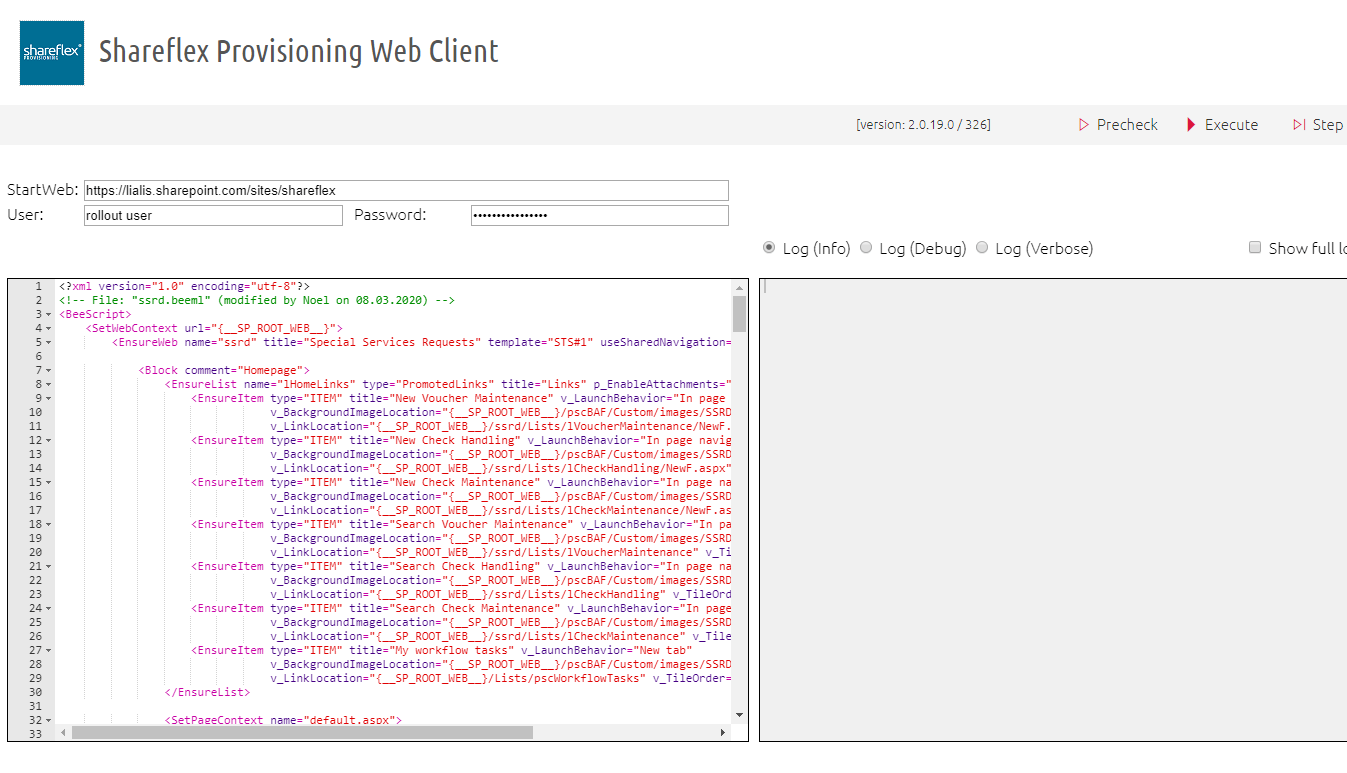
Task: Click the Step play-bar icon
Action: pos(1299,125)
